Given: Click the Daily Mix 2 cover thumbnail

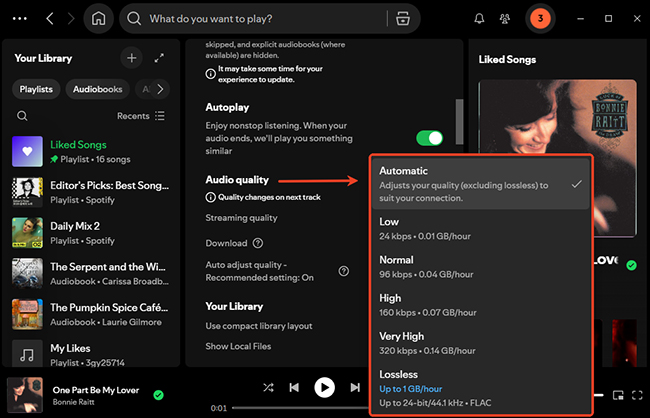Looking at the screenshot, I should tap(27, 233).
